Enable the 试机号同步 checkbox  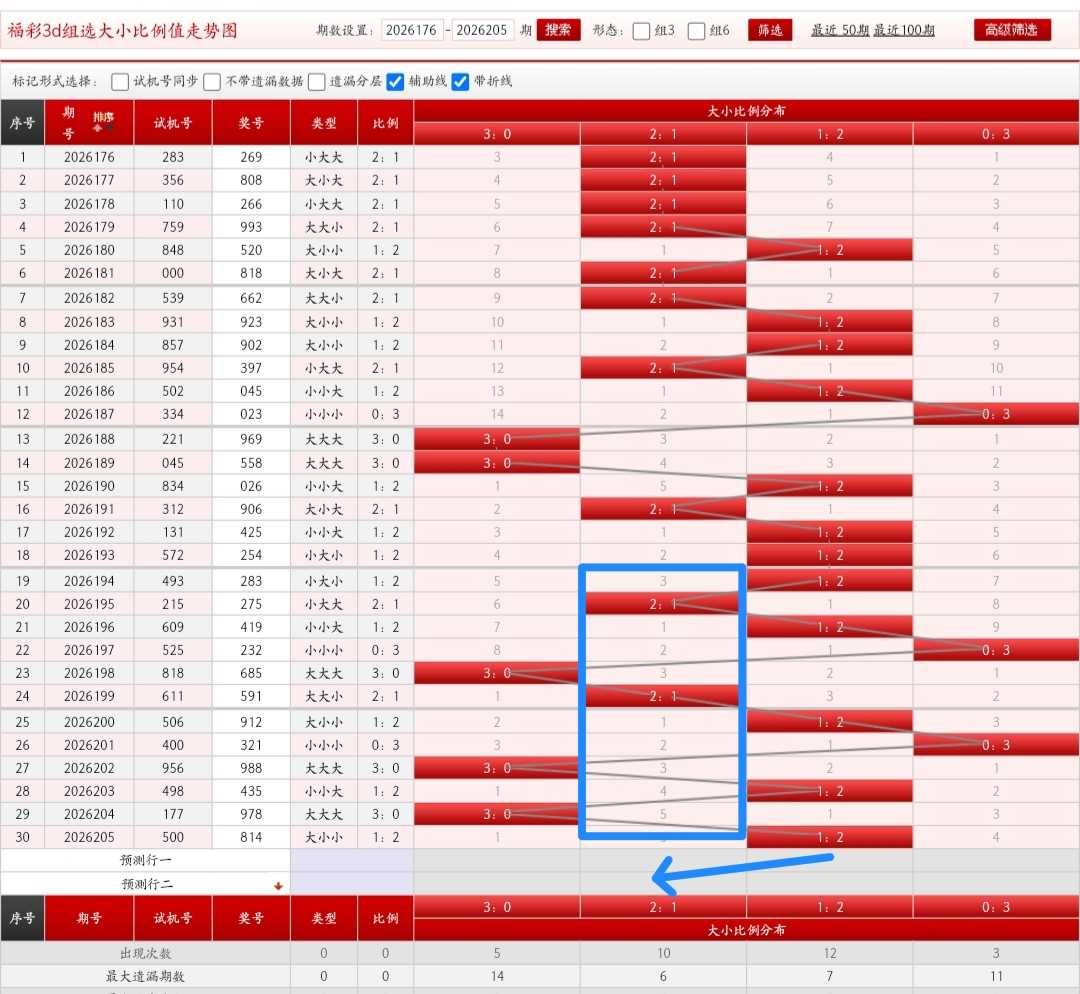click(120, 82)
